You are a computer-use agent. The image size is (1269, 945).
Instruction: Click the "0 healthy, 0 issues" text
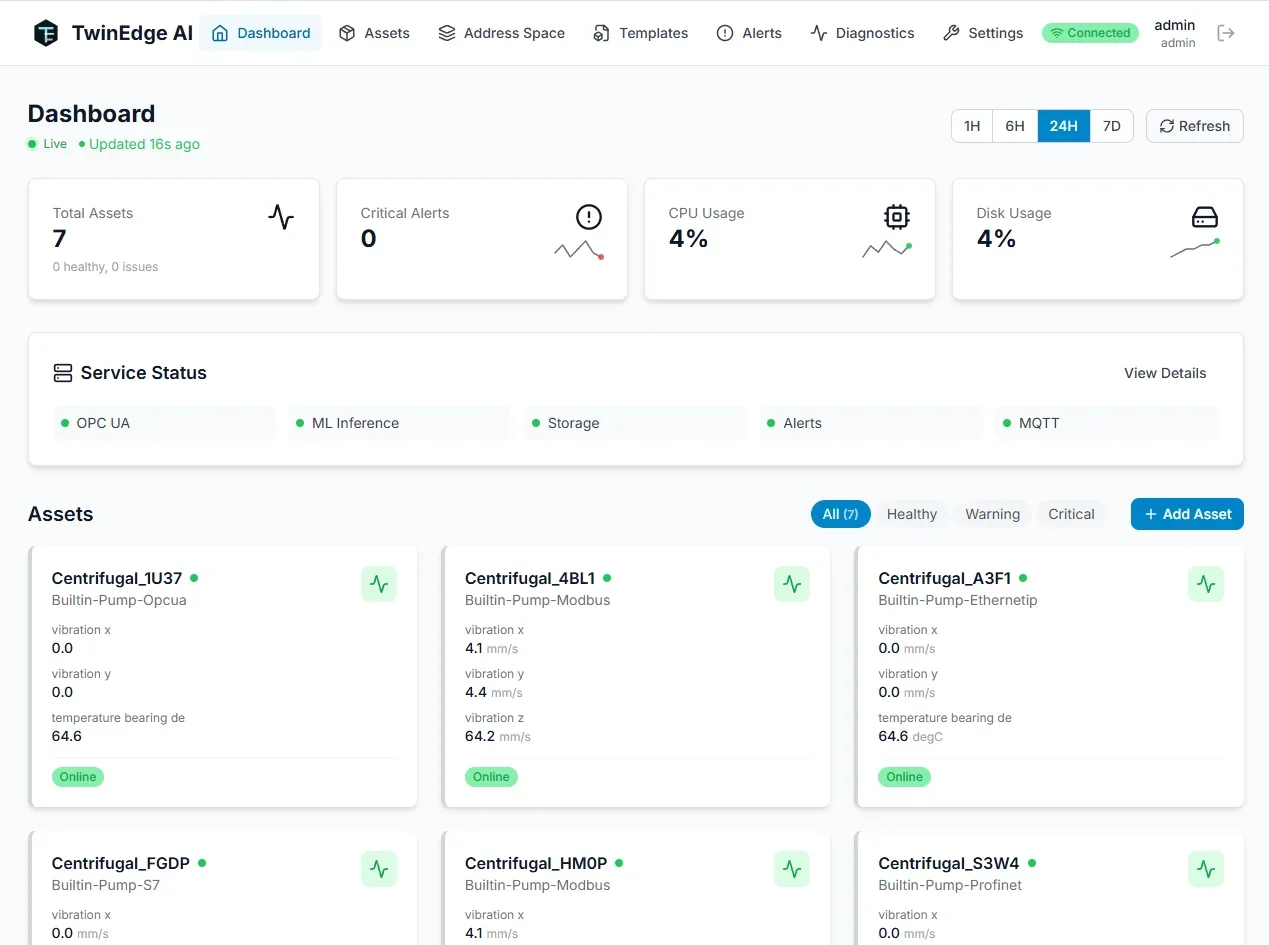(106, 267)
